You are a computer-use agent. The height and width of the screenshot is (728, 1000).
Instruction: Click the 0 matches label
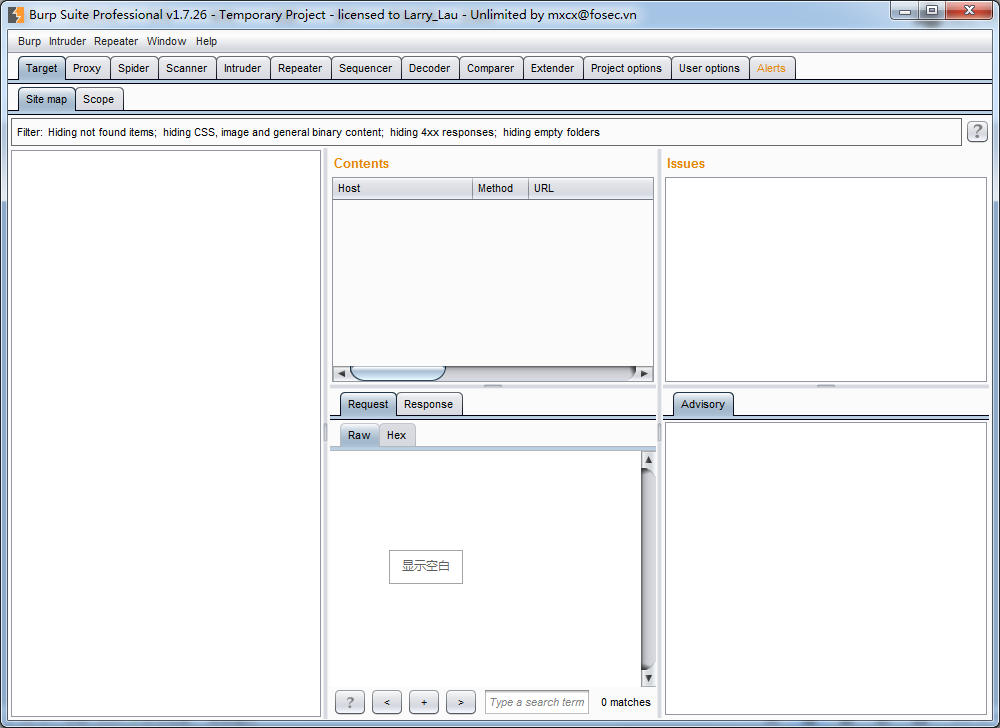tap(626, 702)
